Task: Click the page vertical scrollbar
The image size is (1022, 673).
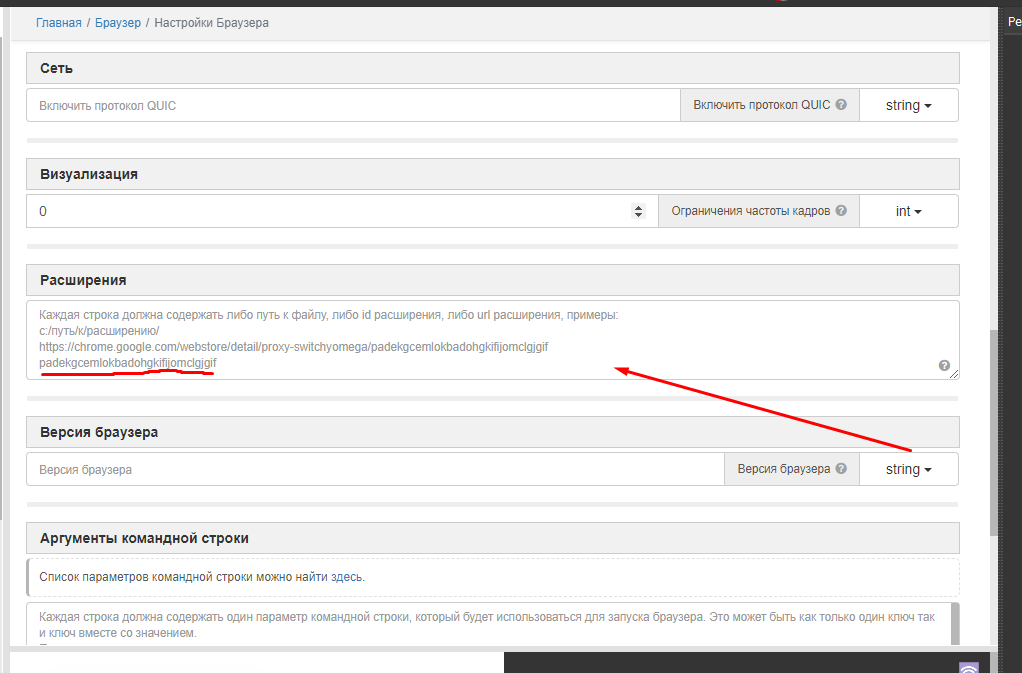Action: 993,430
